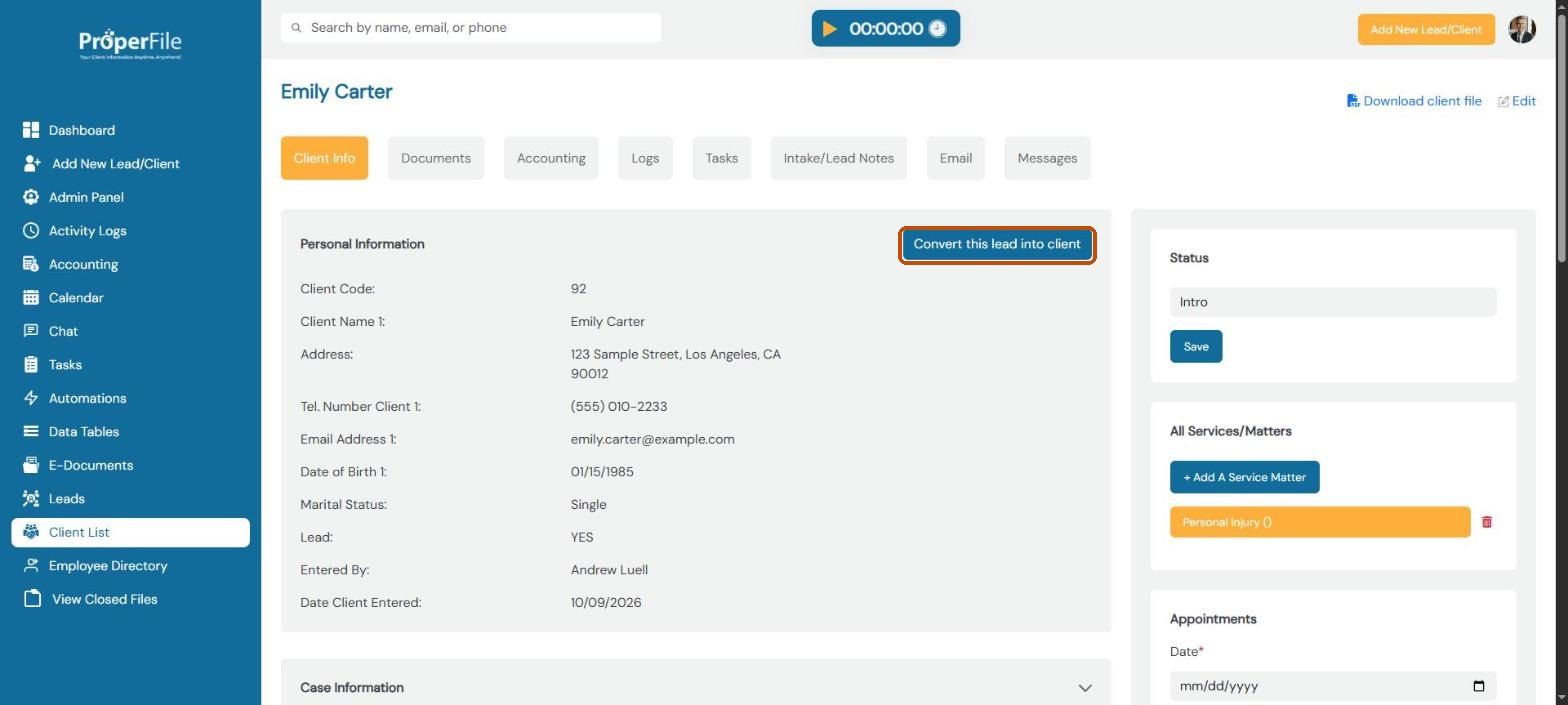Delete the Personal Injury service matter
This screenshot has height=705, width=1568.
[x=1487, y=522]
